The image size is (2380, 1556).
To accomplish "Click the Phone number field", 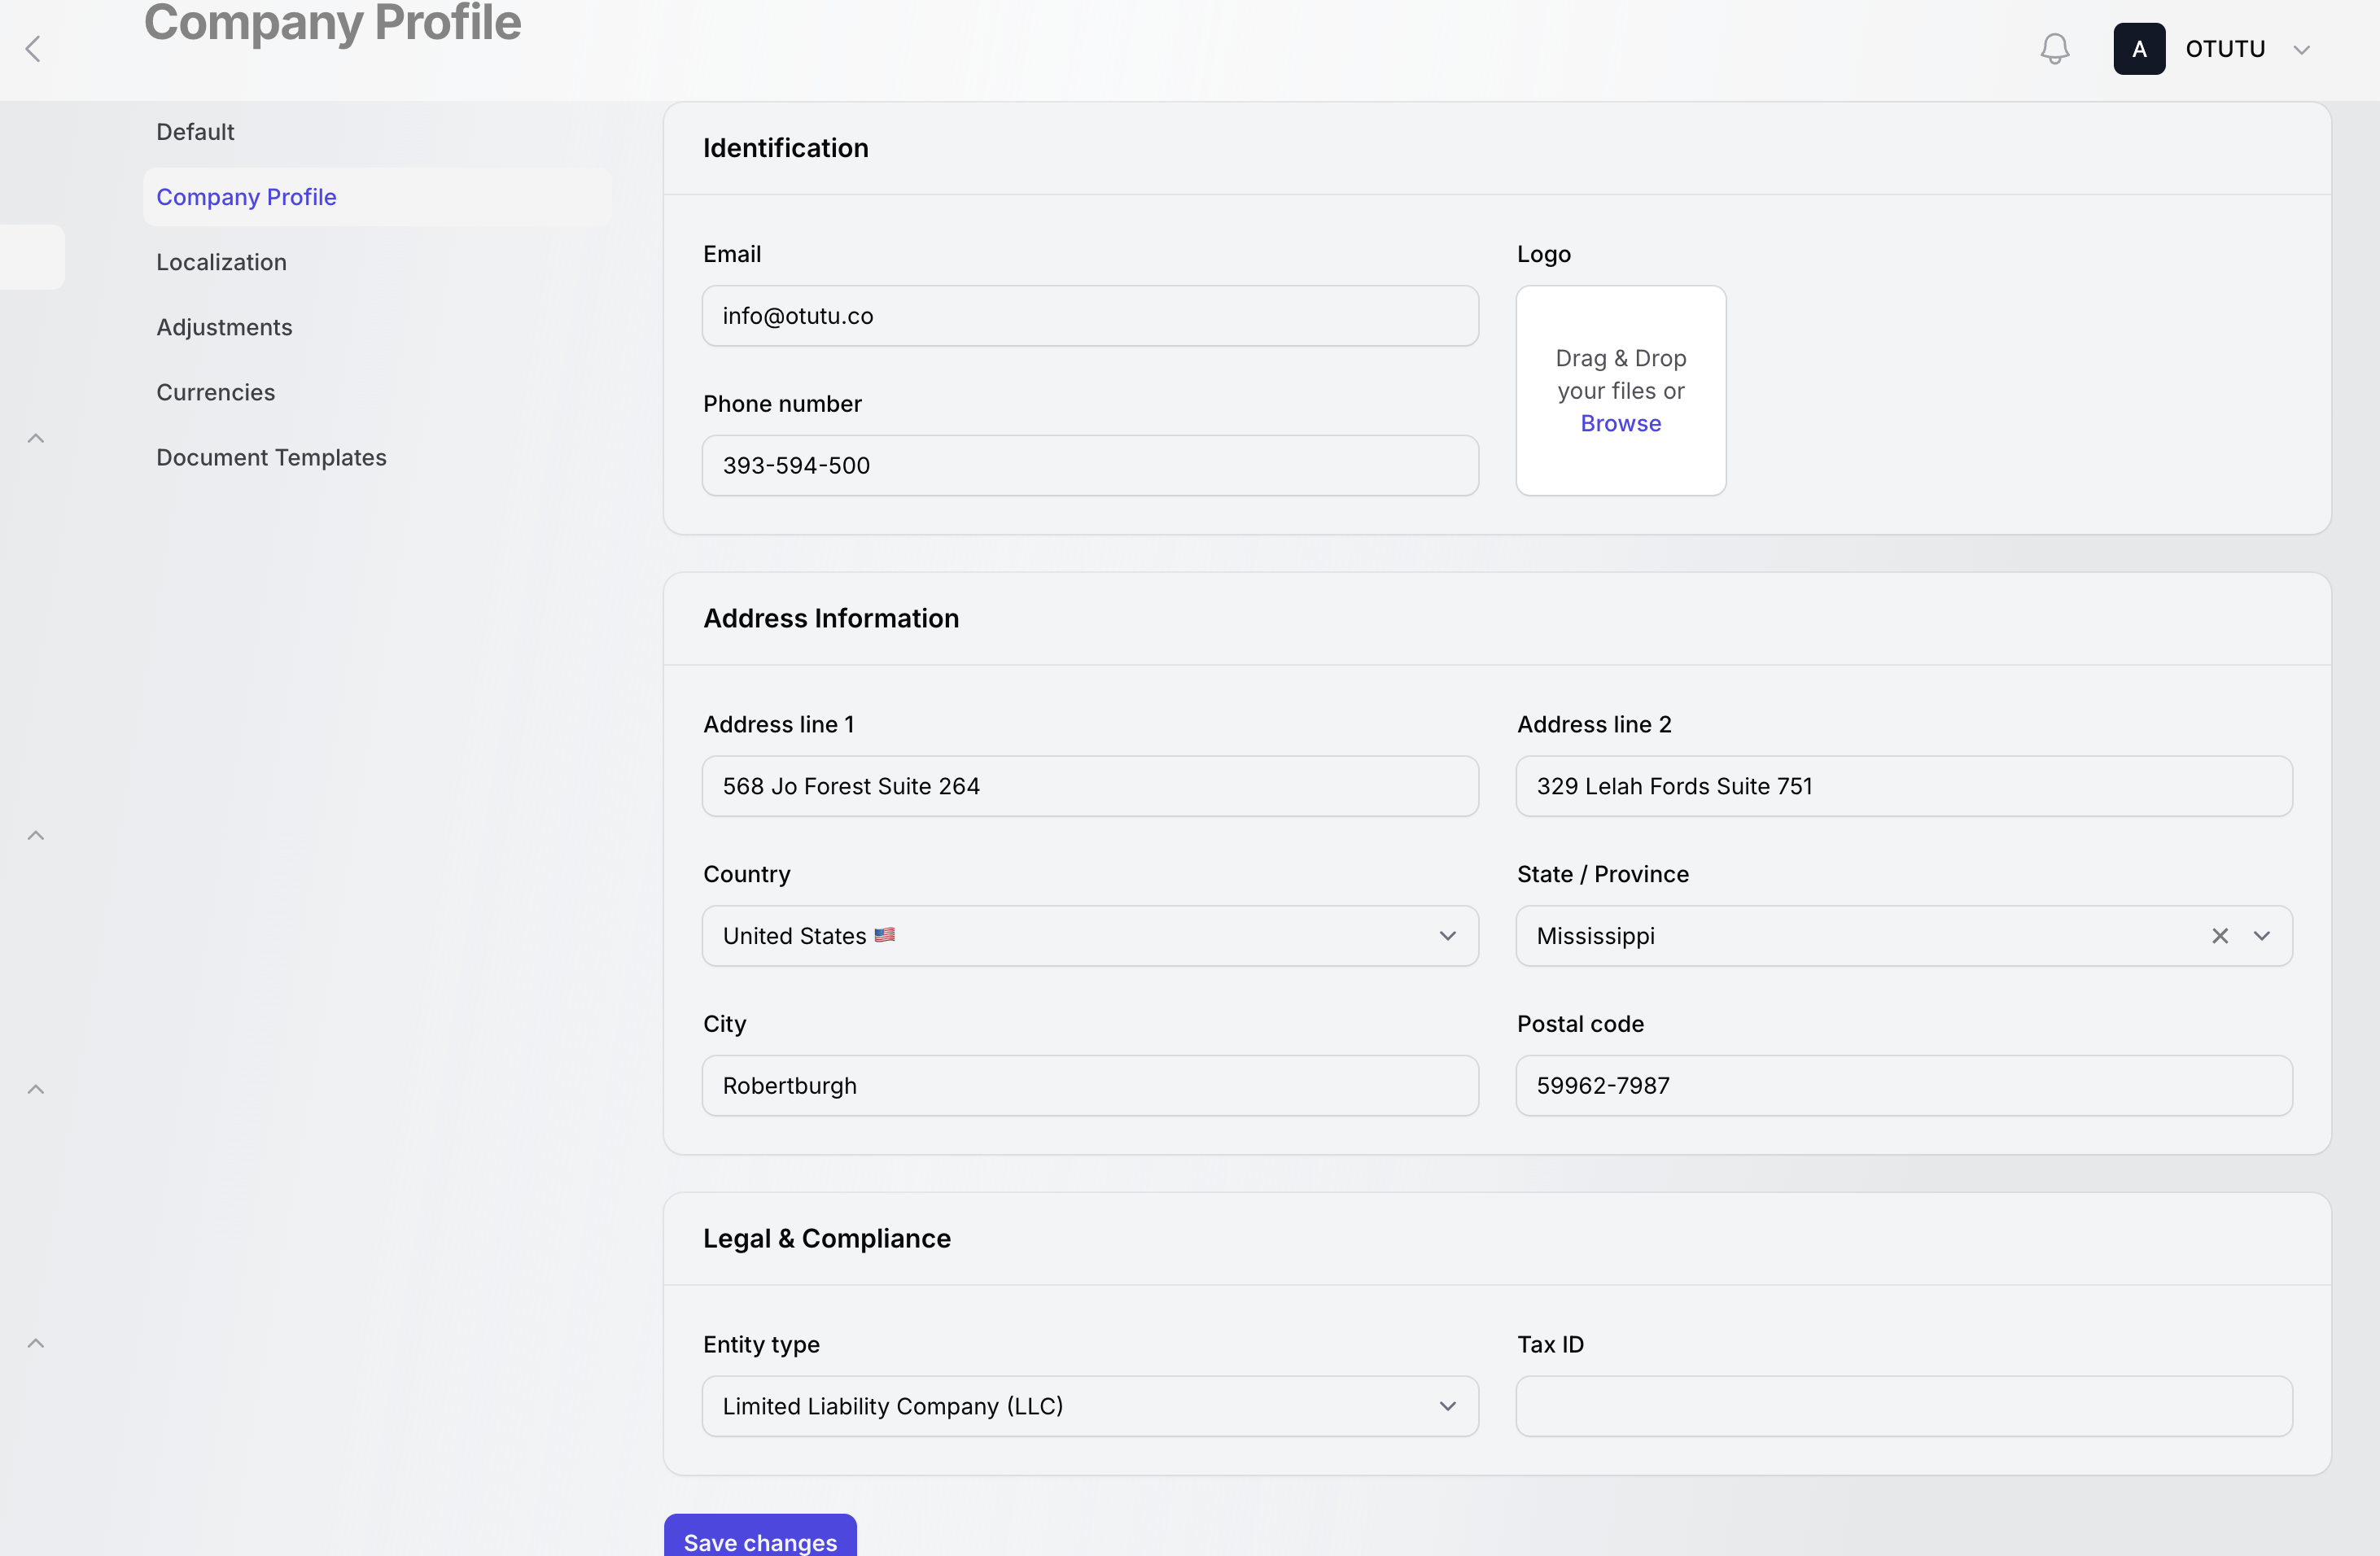I will click(x=1089, y=465).
